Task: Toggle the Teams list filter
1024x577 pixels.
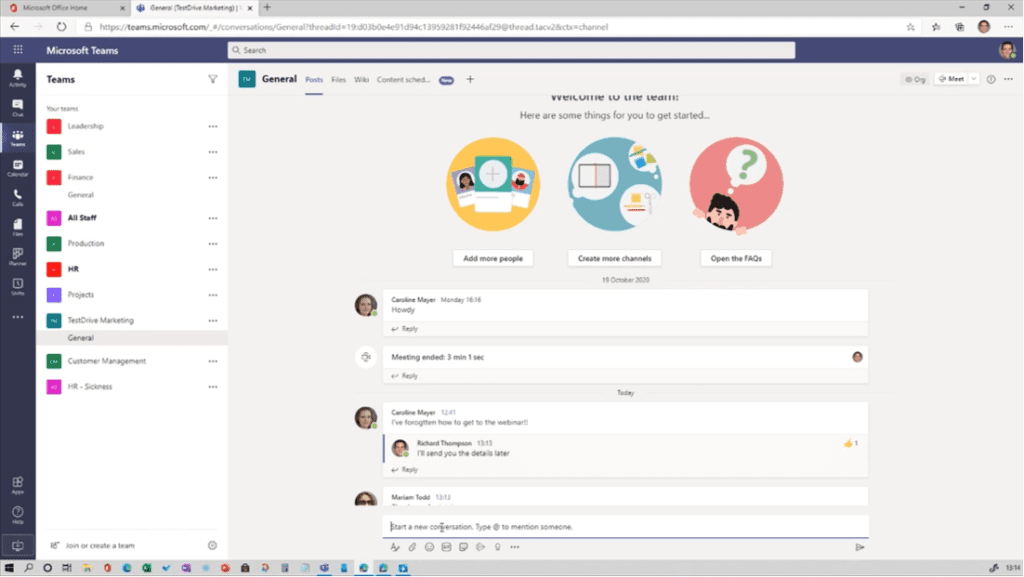Action: click(213, 79)
